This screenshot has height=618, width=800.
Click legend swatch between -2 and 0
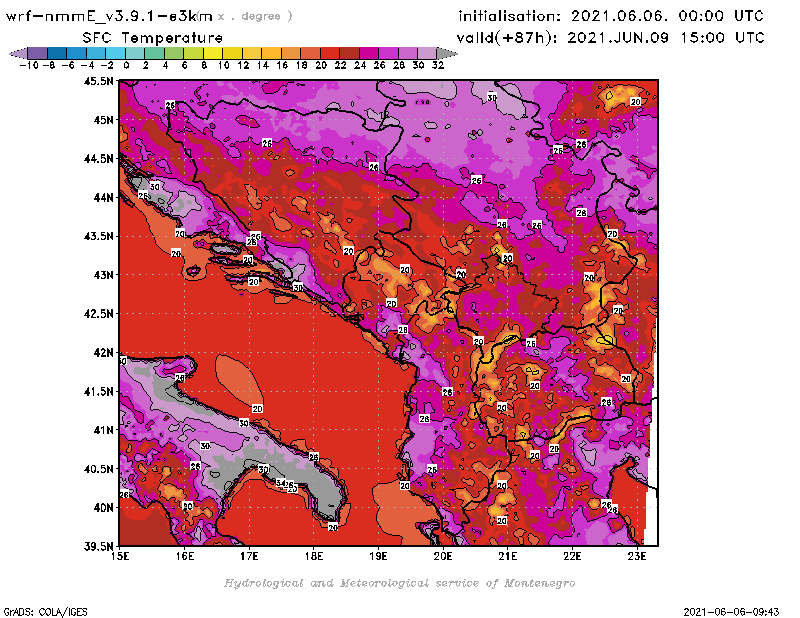[x=115, y=53]
